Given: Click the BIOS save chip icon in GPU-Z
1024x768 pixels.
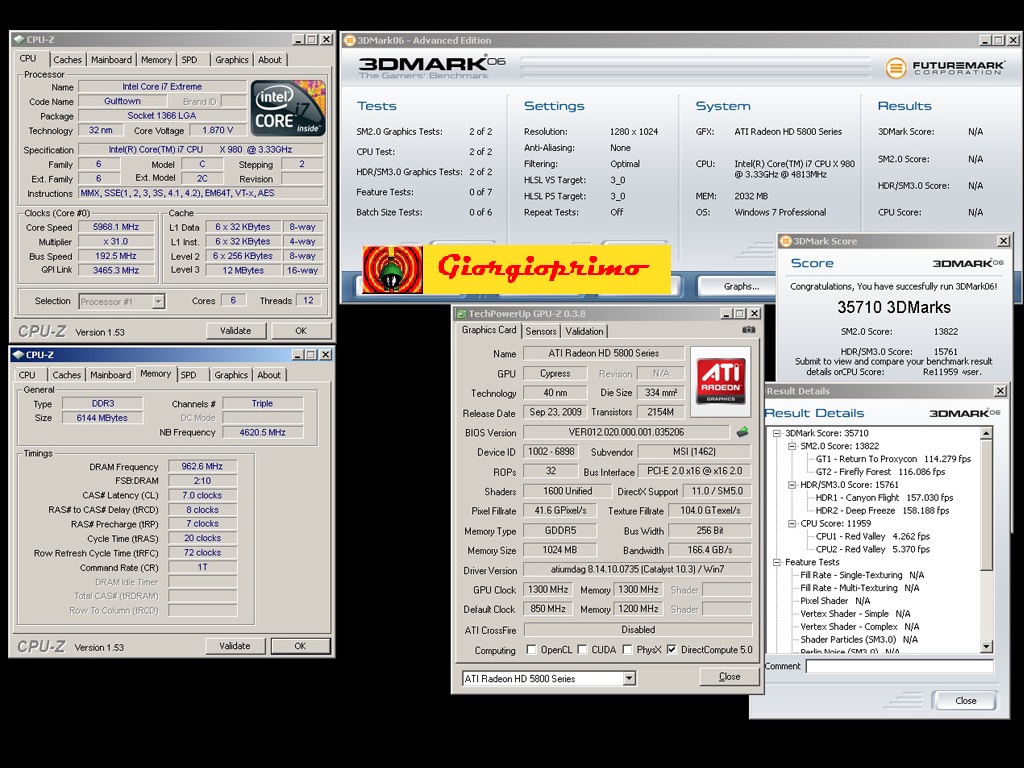Looking at the screenshot, I should [x=742, y=432].
